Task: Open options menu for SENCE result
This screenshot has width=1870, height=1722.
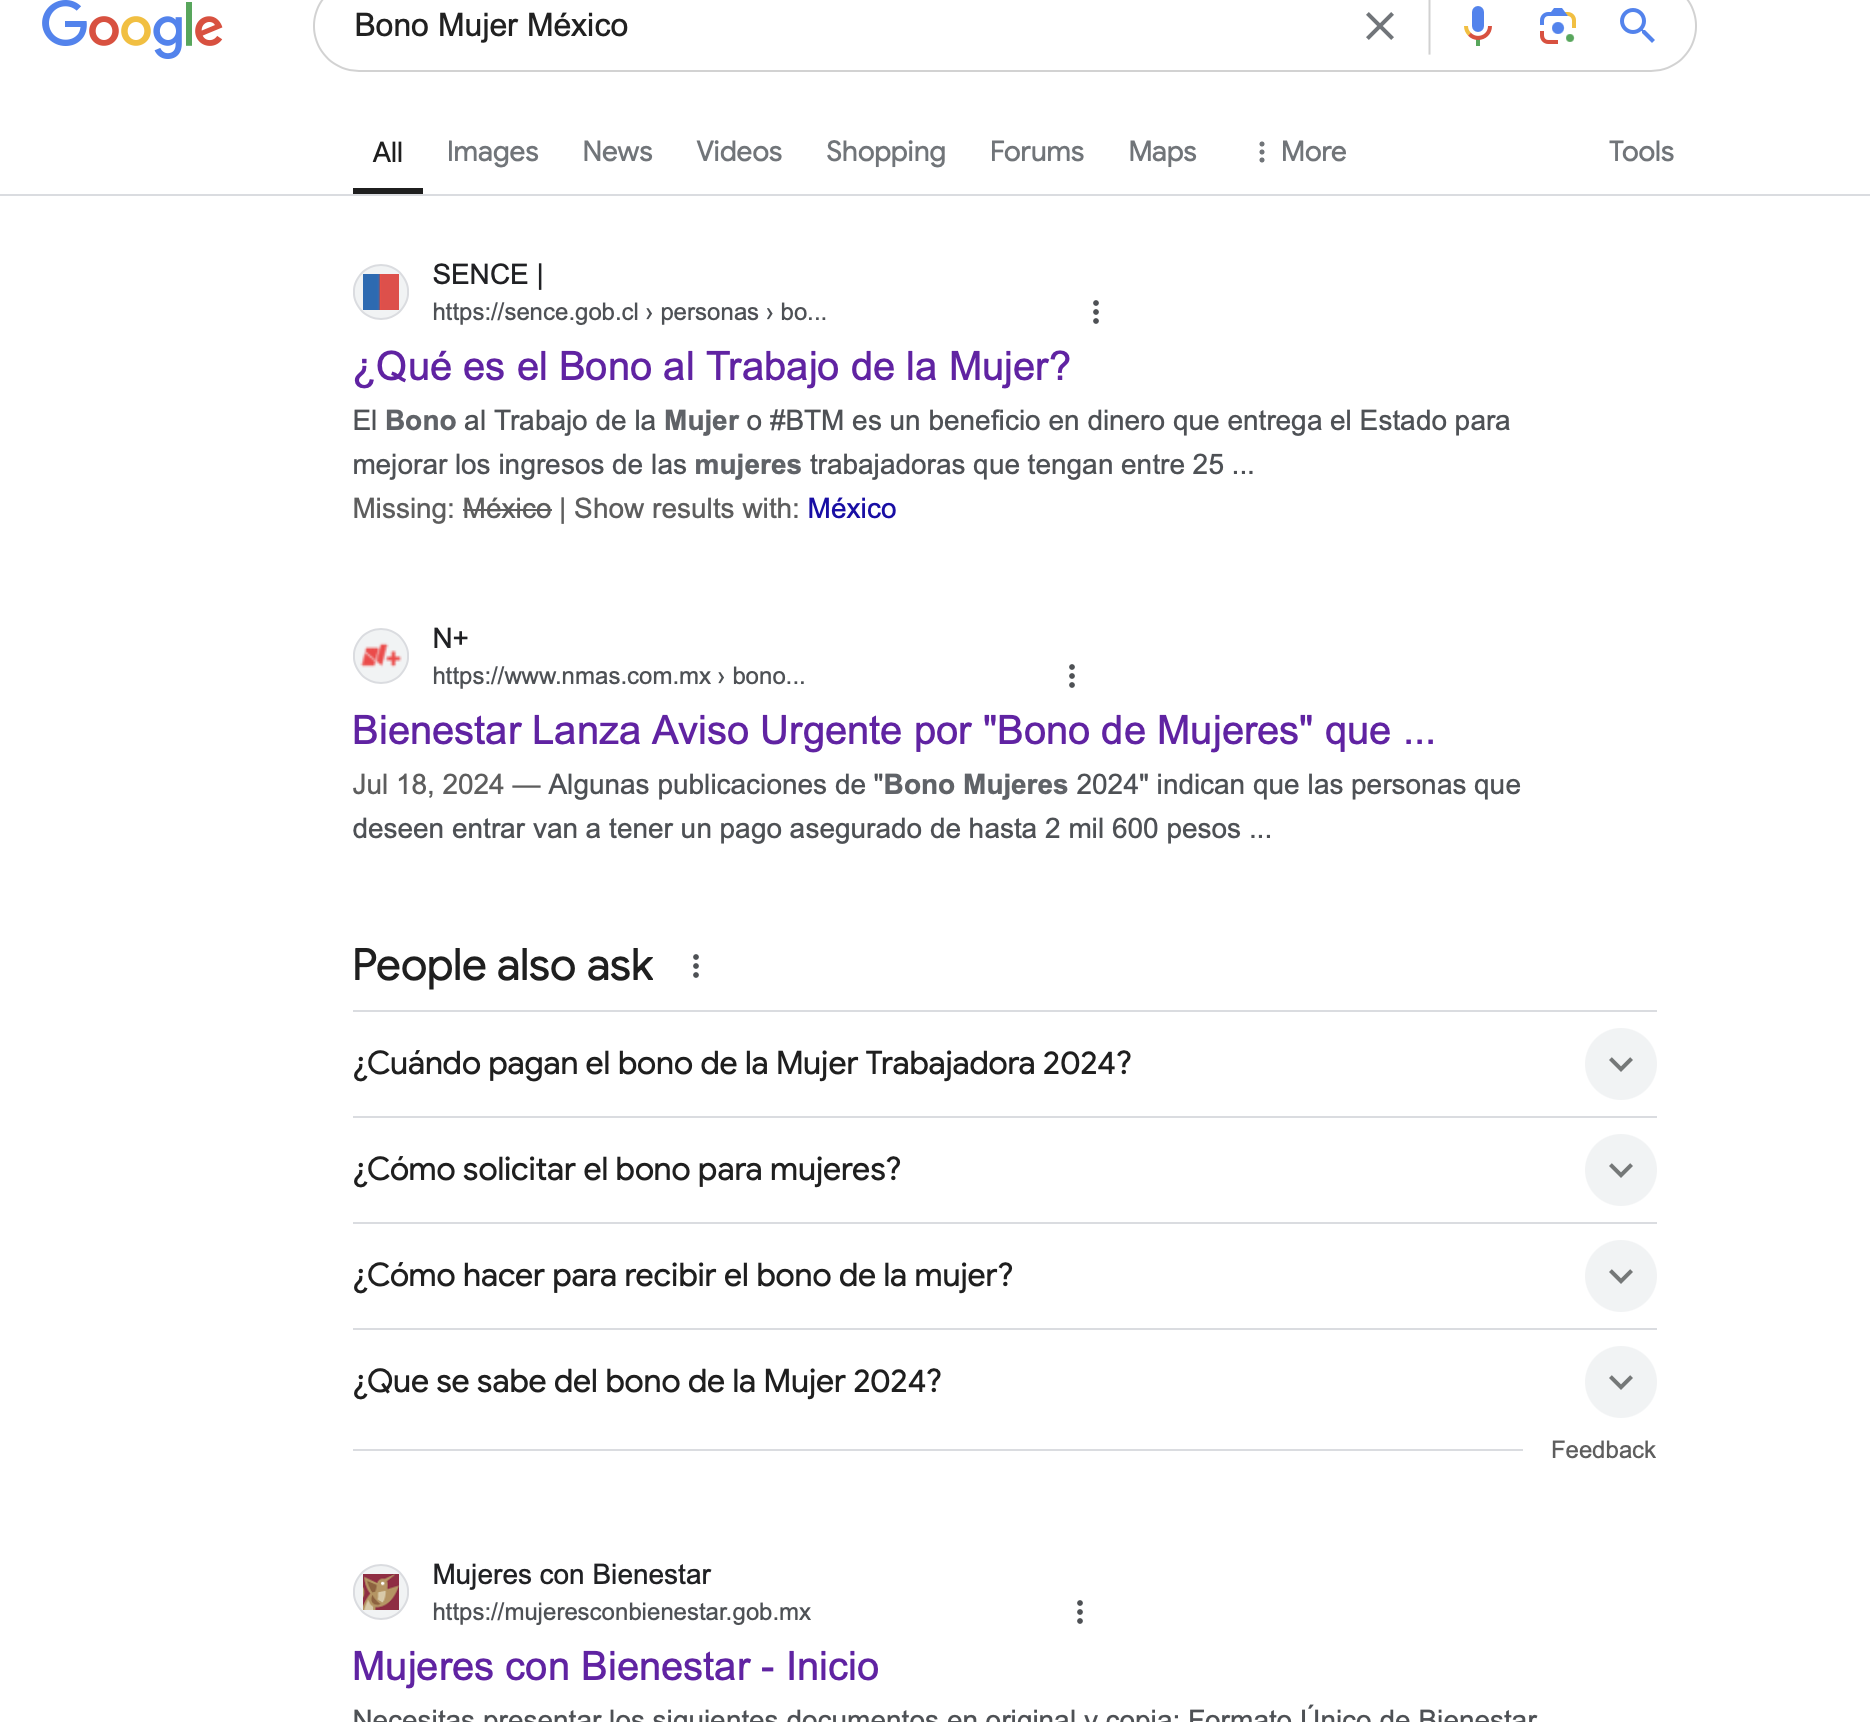Action: (x=1096, y=312)
